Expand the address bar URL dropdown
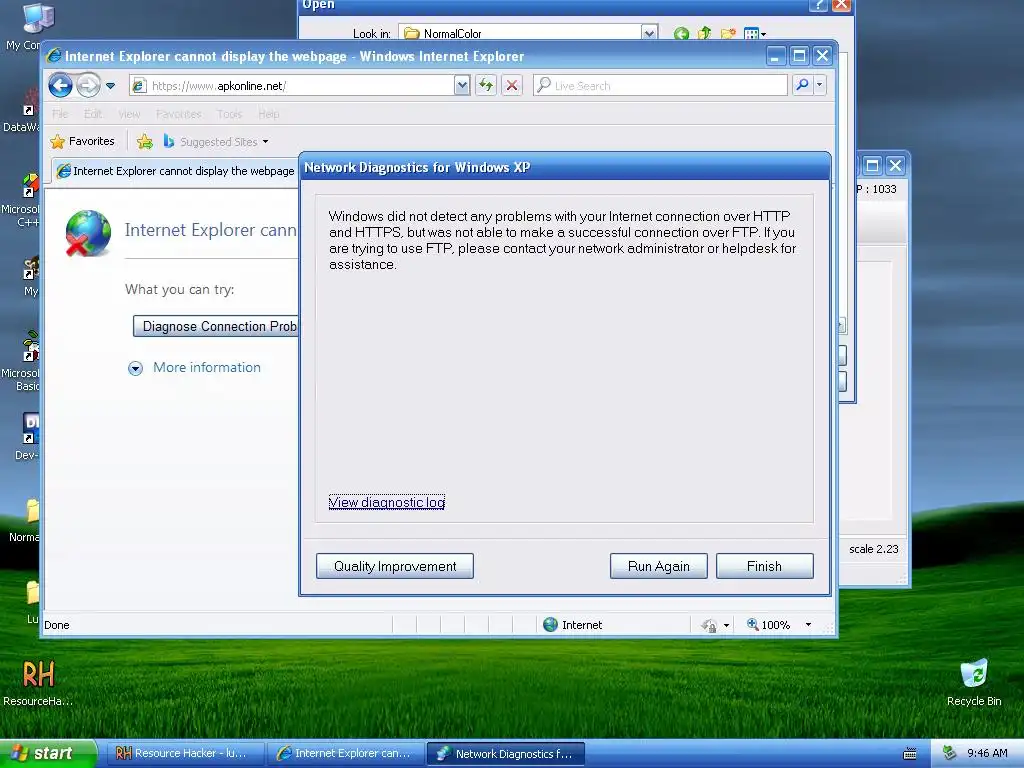Viewport: 1024px width, 768px height. pyautogui.click(x=462, y=86)
